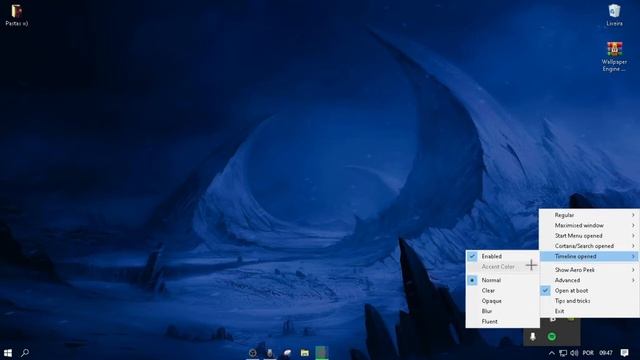Choose Exit in the tray menu
The image size is (640, 360).
589,311
